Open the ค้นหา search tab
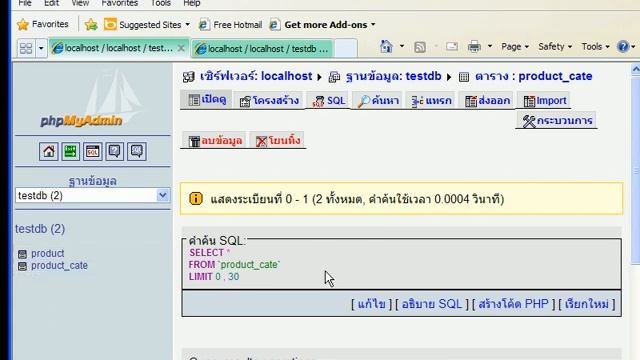The height and width of the screenshot is (360, 640). pos(378,101)
